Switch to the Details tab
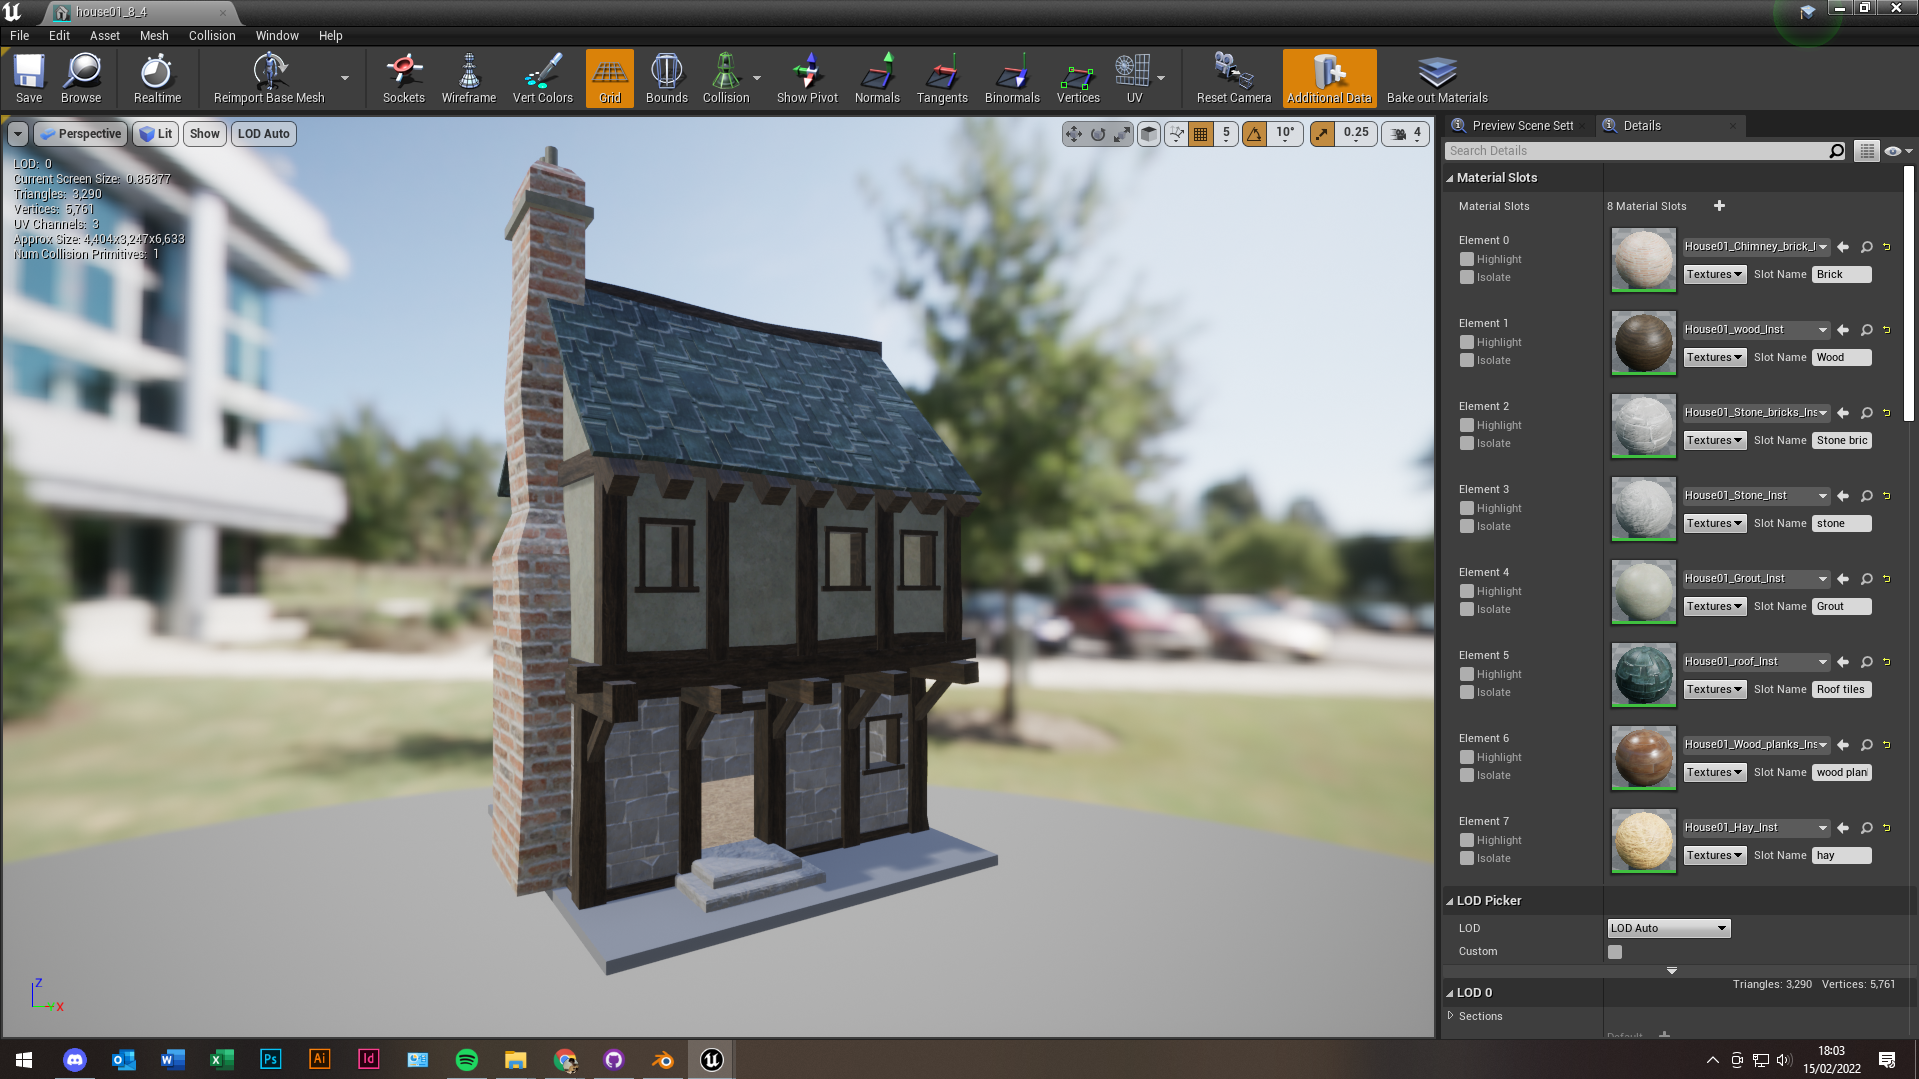Image resolution: width=1919 pixels, height=1079 pixels. click(x=1668, y=125)
